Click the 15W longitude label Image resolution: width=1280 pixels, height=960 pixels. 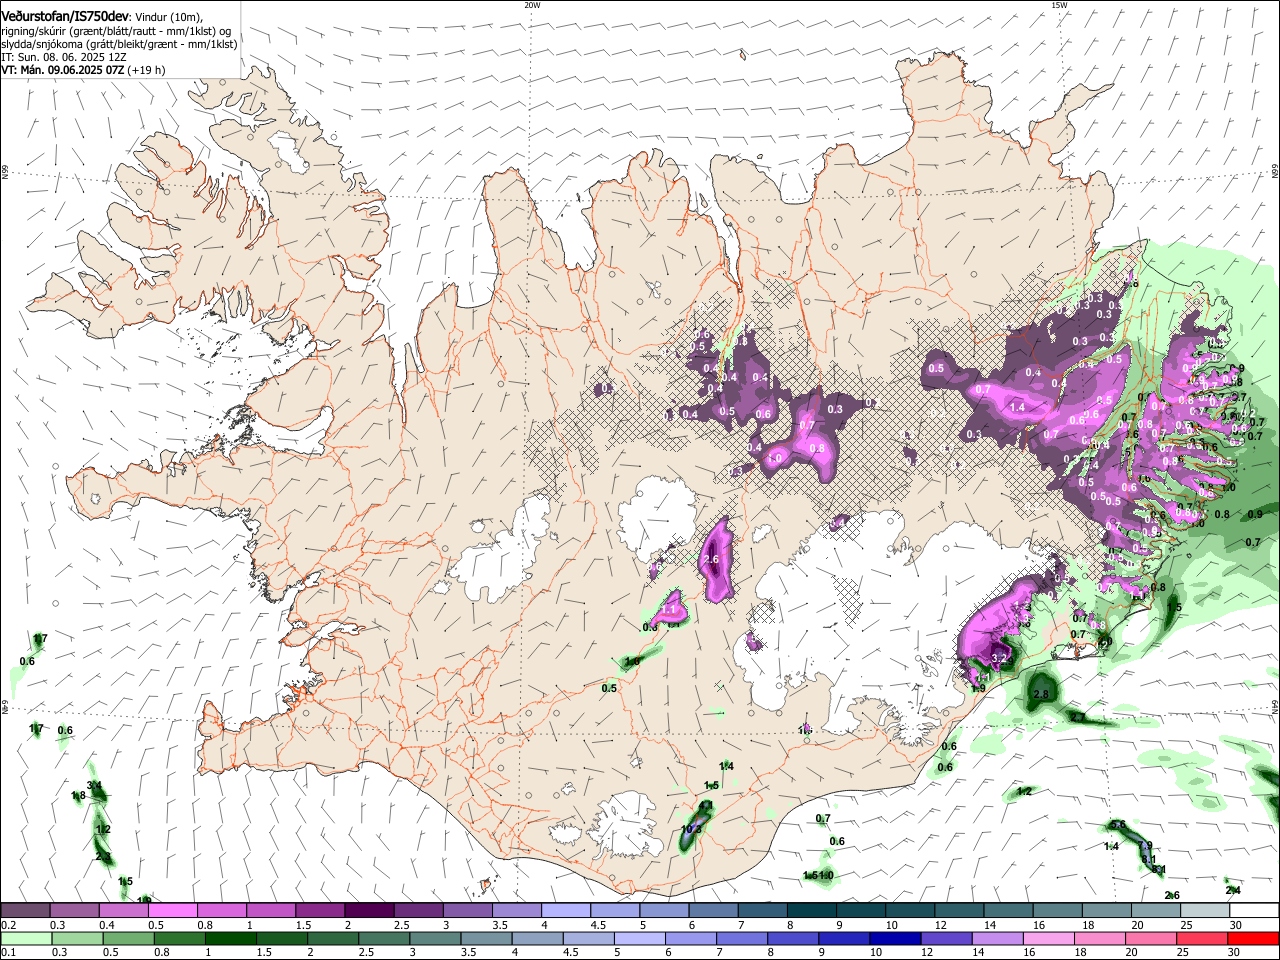[1060, 4]
